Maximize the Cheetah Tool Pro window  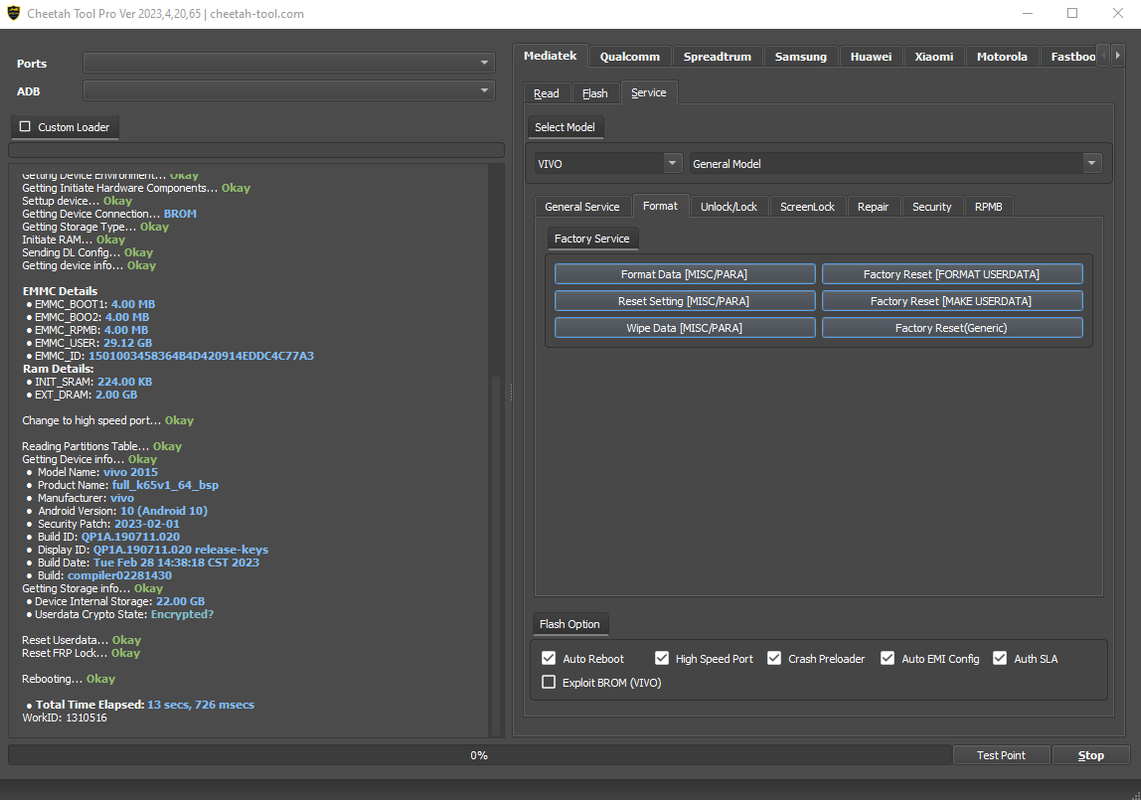click(1072, 13)
